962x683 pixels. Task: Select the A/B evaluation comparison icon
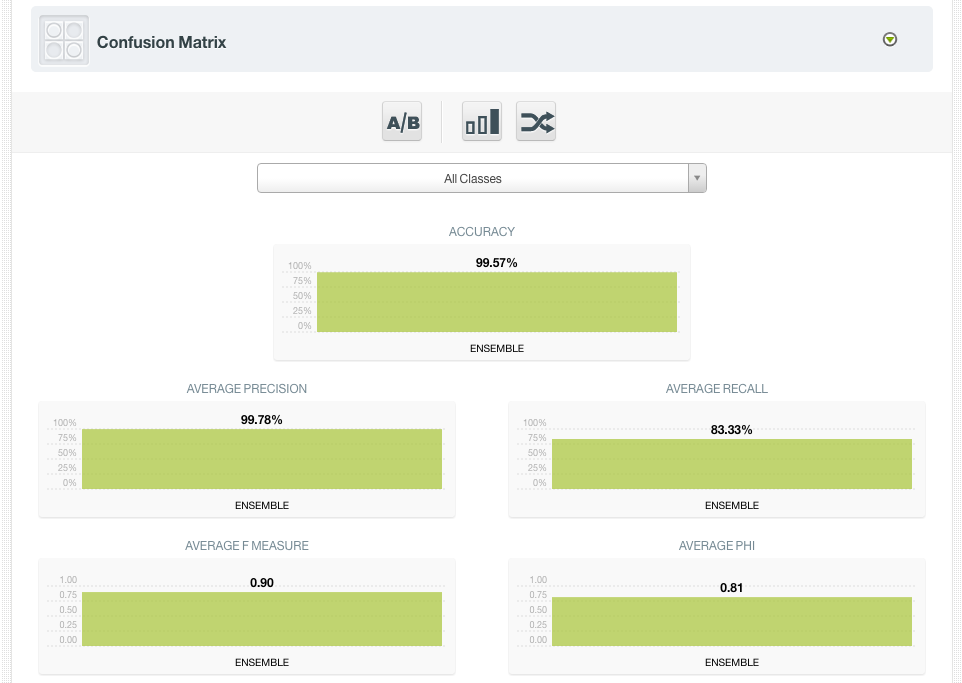[401, 120]
